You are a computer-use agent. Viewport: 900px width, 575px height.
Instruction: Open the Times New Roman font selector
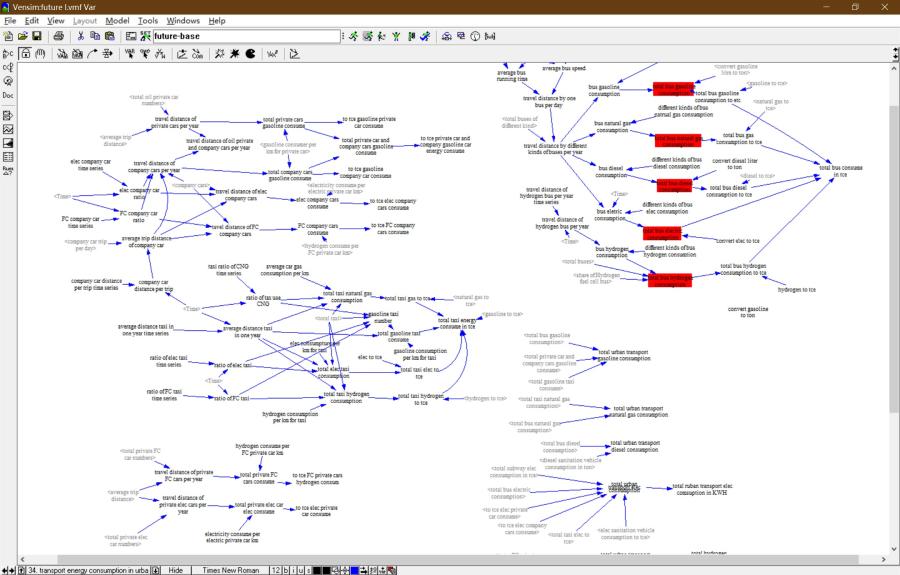(x=230, y=569)
